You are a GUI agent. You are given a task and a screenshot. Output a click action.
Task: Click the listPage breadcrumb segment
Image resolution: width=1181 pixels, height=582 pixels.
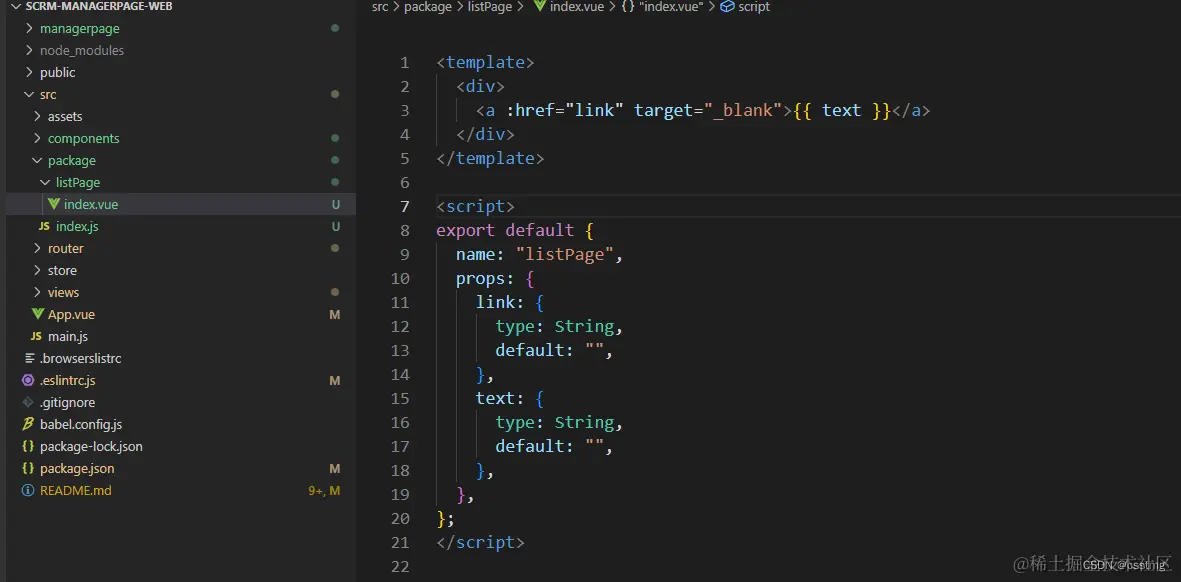point(488,7)
